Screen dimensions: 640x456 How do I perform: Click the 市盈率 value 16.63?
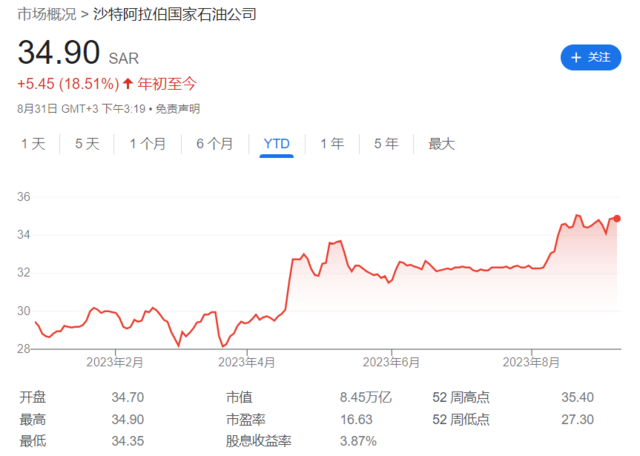[356, 419]
